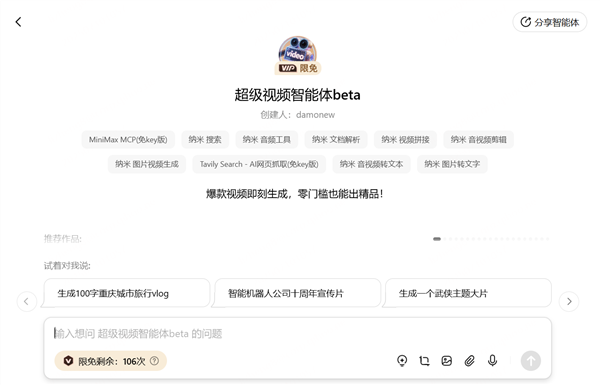Select the 纳米 图片视频生成 tag
This screenshot has height=385, width=600.
click(x=147, y=164)
